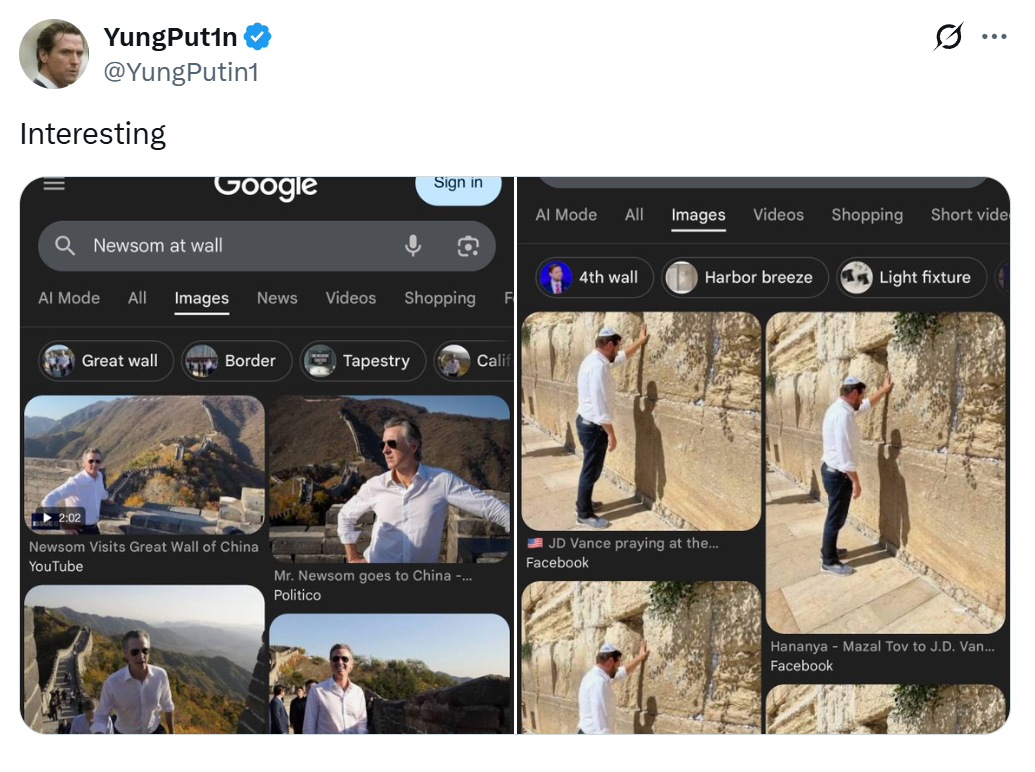The image size is (1035, 772).
Task: Select the 'Tapestry' filter chip
Action: (363, 361)
